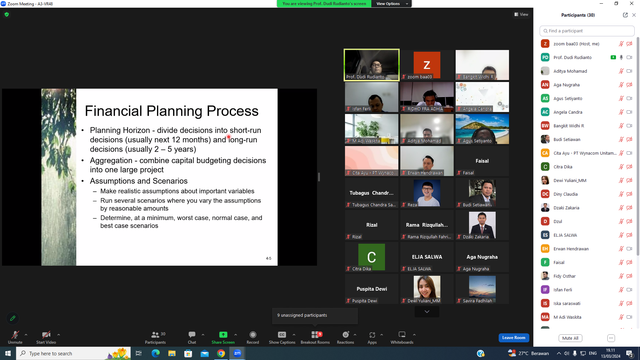Open File Explorer from taskbar
The width and height of the screenshot is (640, 360).
tap(172, 353)
